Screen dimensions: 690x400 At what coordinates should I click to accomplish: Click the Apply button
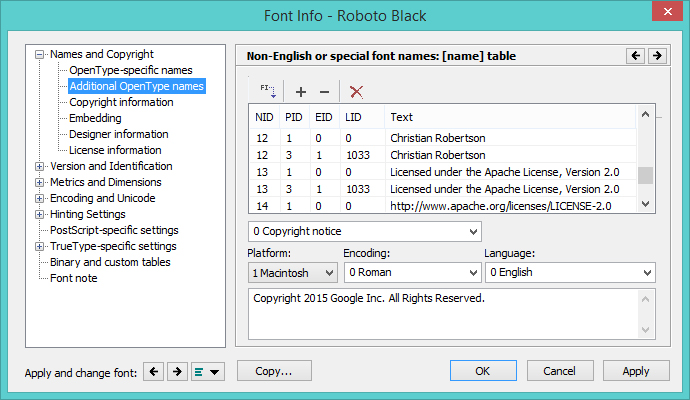(x=636, y=371)
